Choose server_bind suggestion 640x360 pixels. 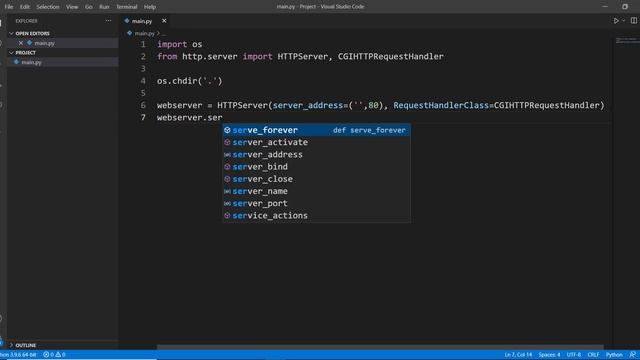click(316, 167)
